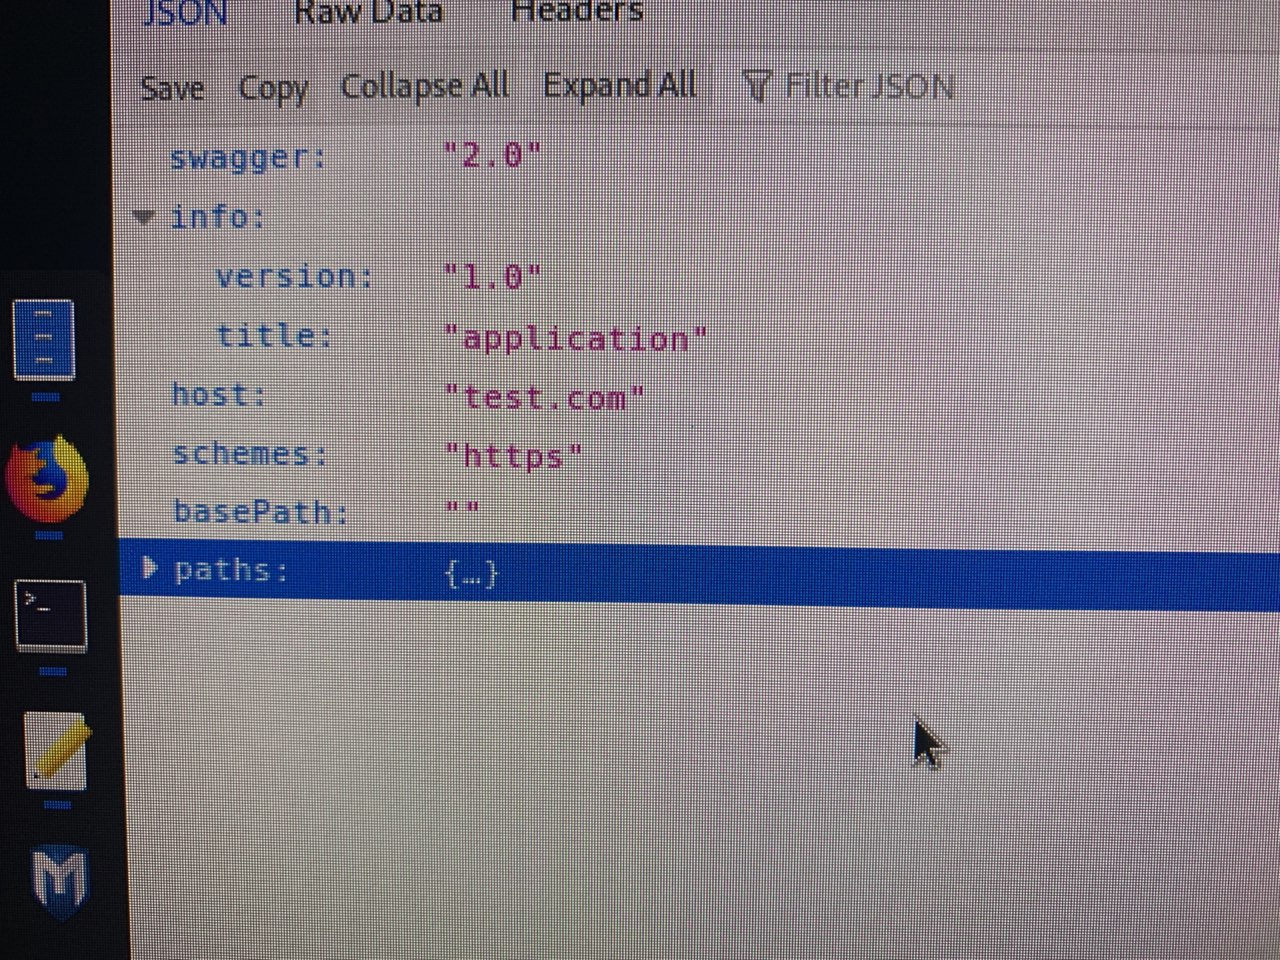1280x960 pixels.
Task: Select the swagger key
Action: pos(247,158)
